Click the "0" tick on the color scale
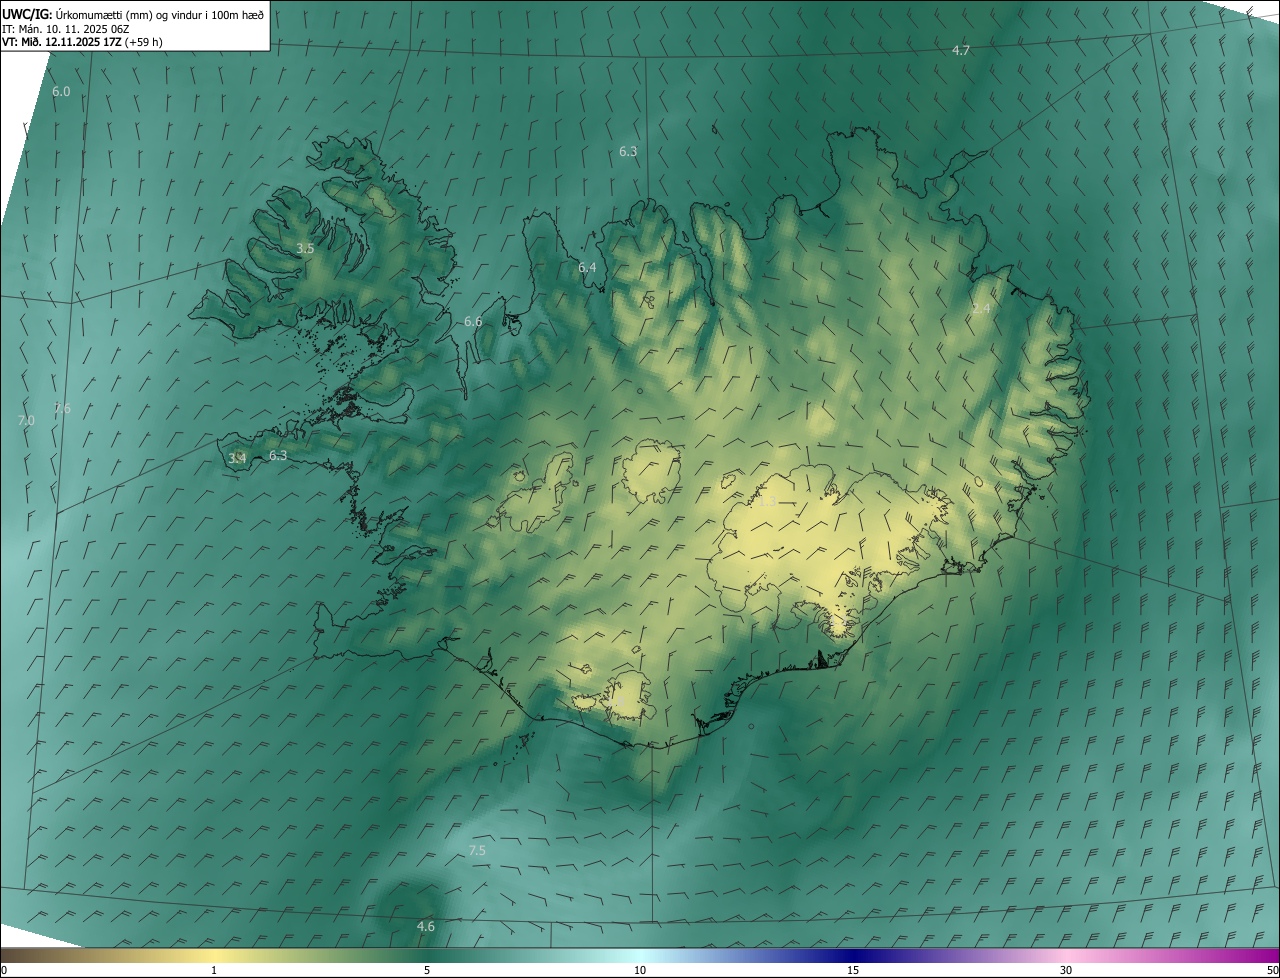 click(x=4, y=970)
